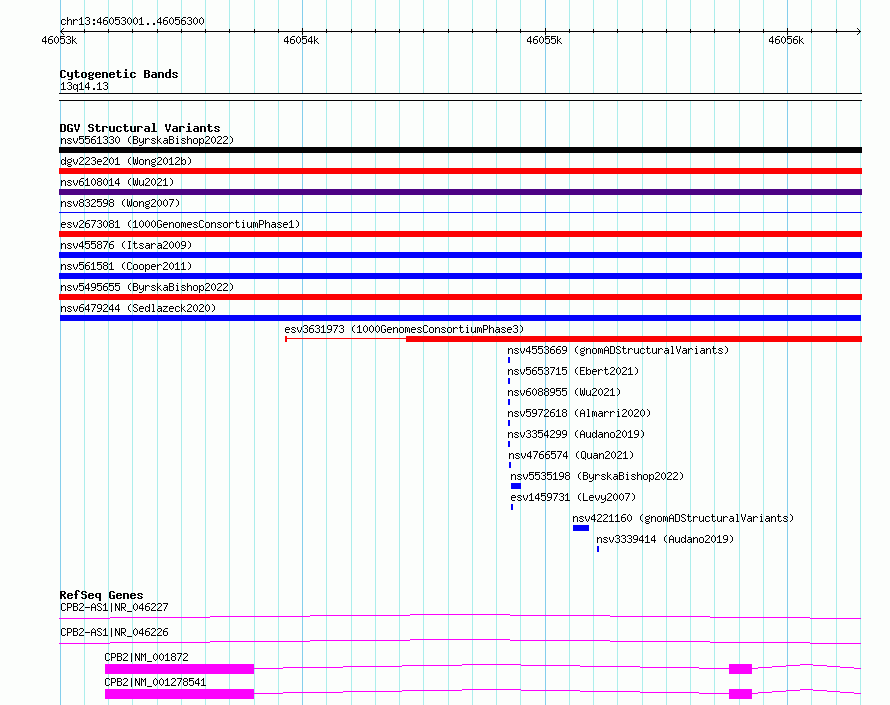Click the small CPB2|NM_001278541 exon near 46056k
Viewport: 890px width, 705px height.
pyautogui.click(x=740, y=694)
